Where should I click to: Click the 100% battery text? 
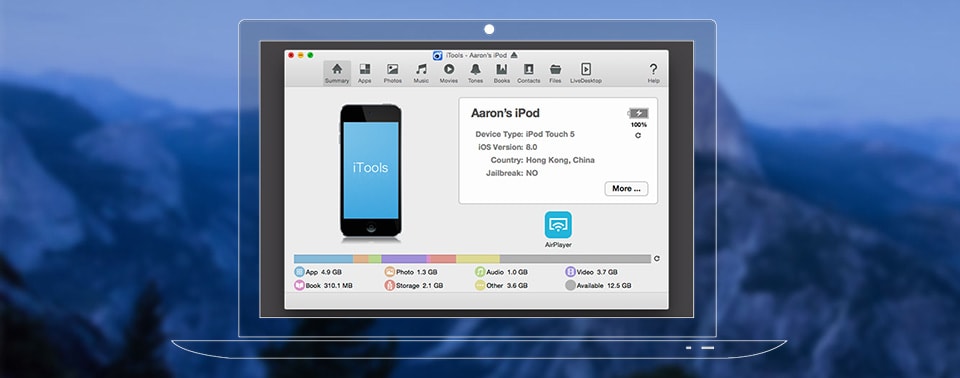point(639,125)
